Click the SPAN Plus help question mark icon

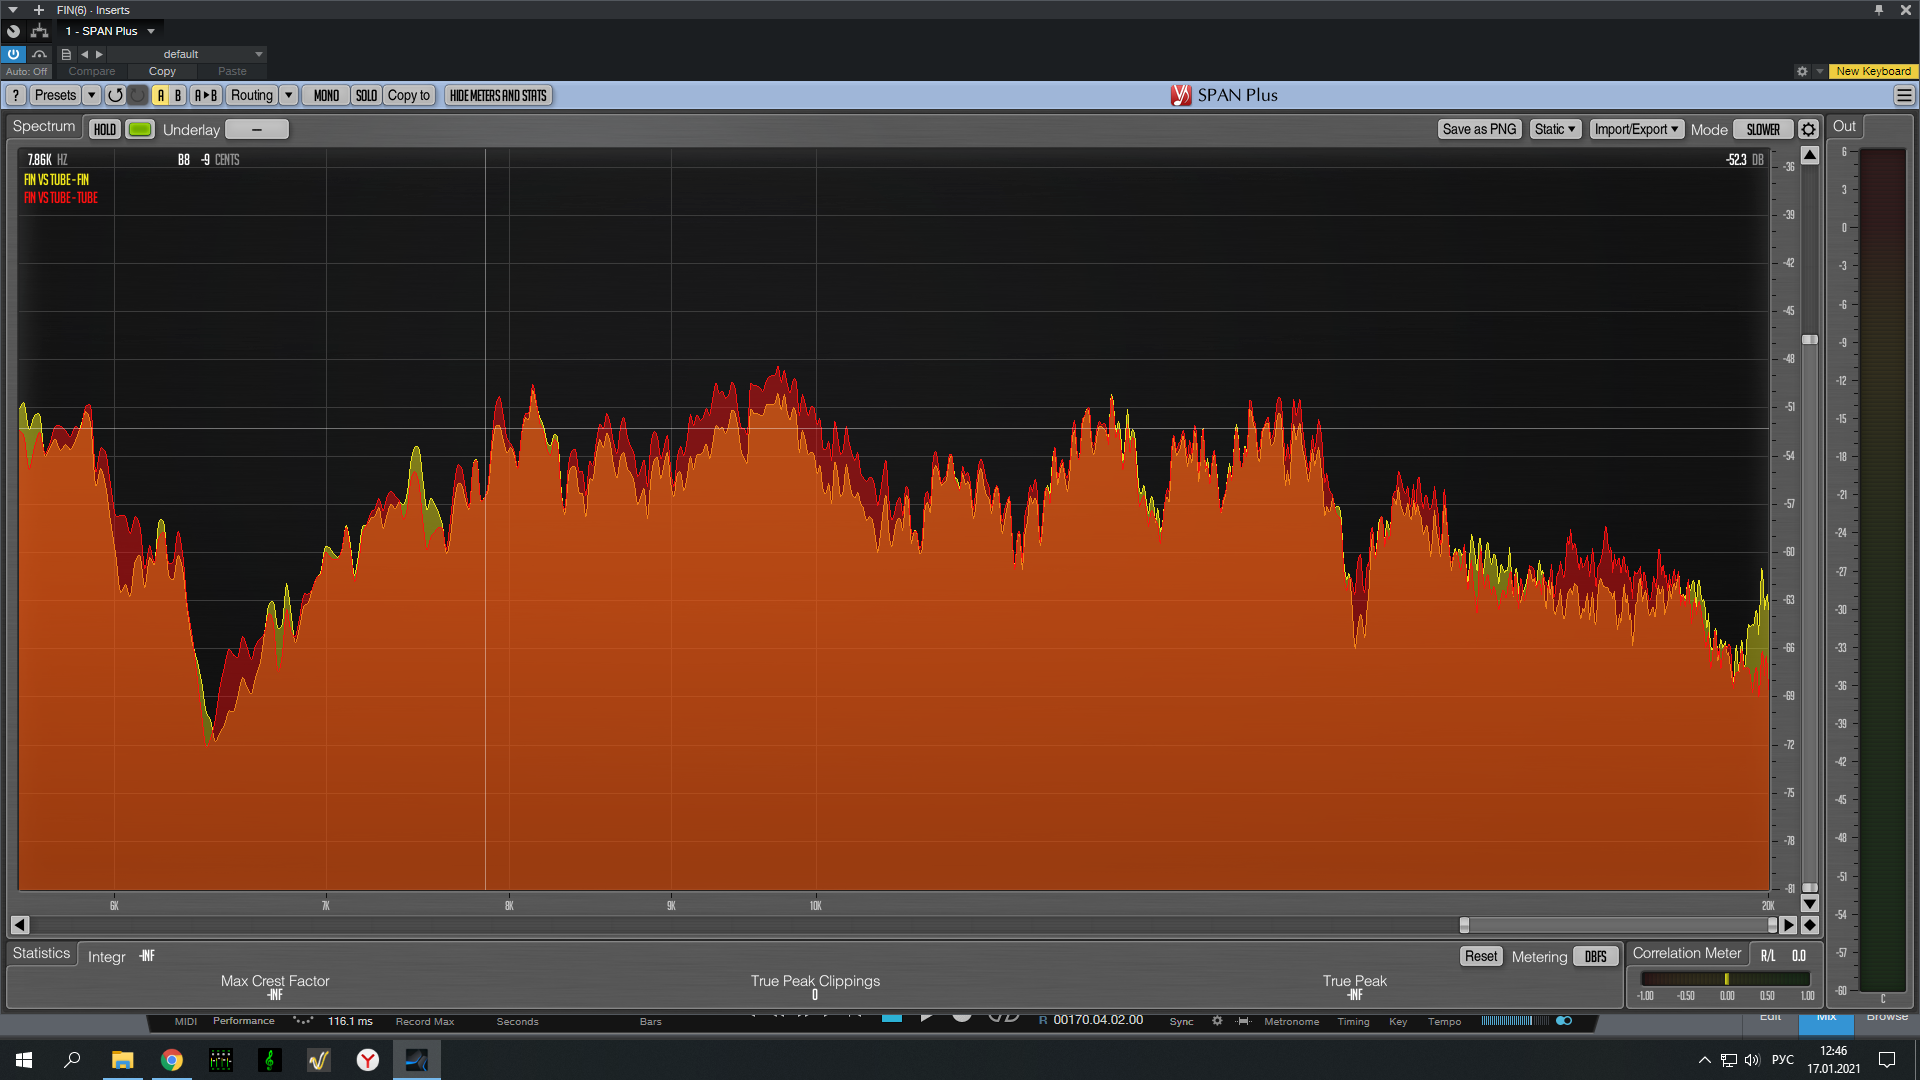tap(16, 95)
